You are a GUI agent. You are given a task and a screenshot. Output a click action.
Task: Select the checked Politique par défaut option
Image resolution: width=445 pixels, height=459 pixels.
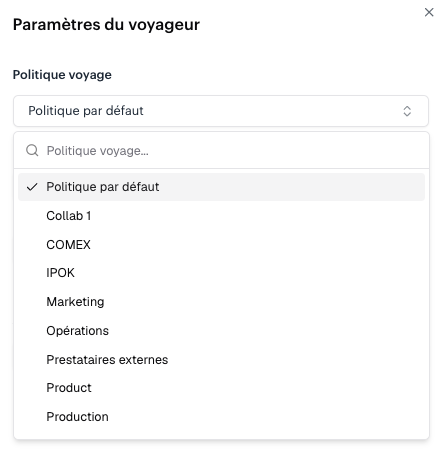(221, 187)
